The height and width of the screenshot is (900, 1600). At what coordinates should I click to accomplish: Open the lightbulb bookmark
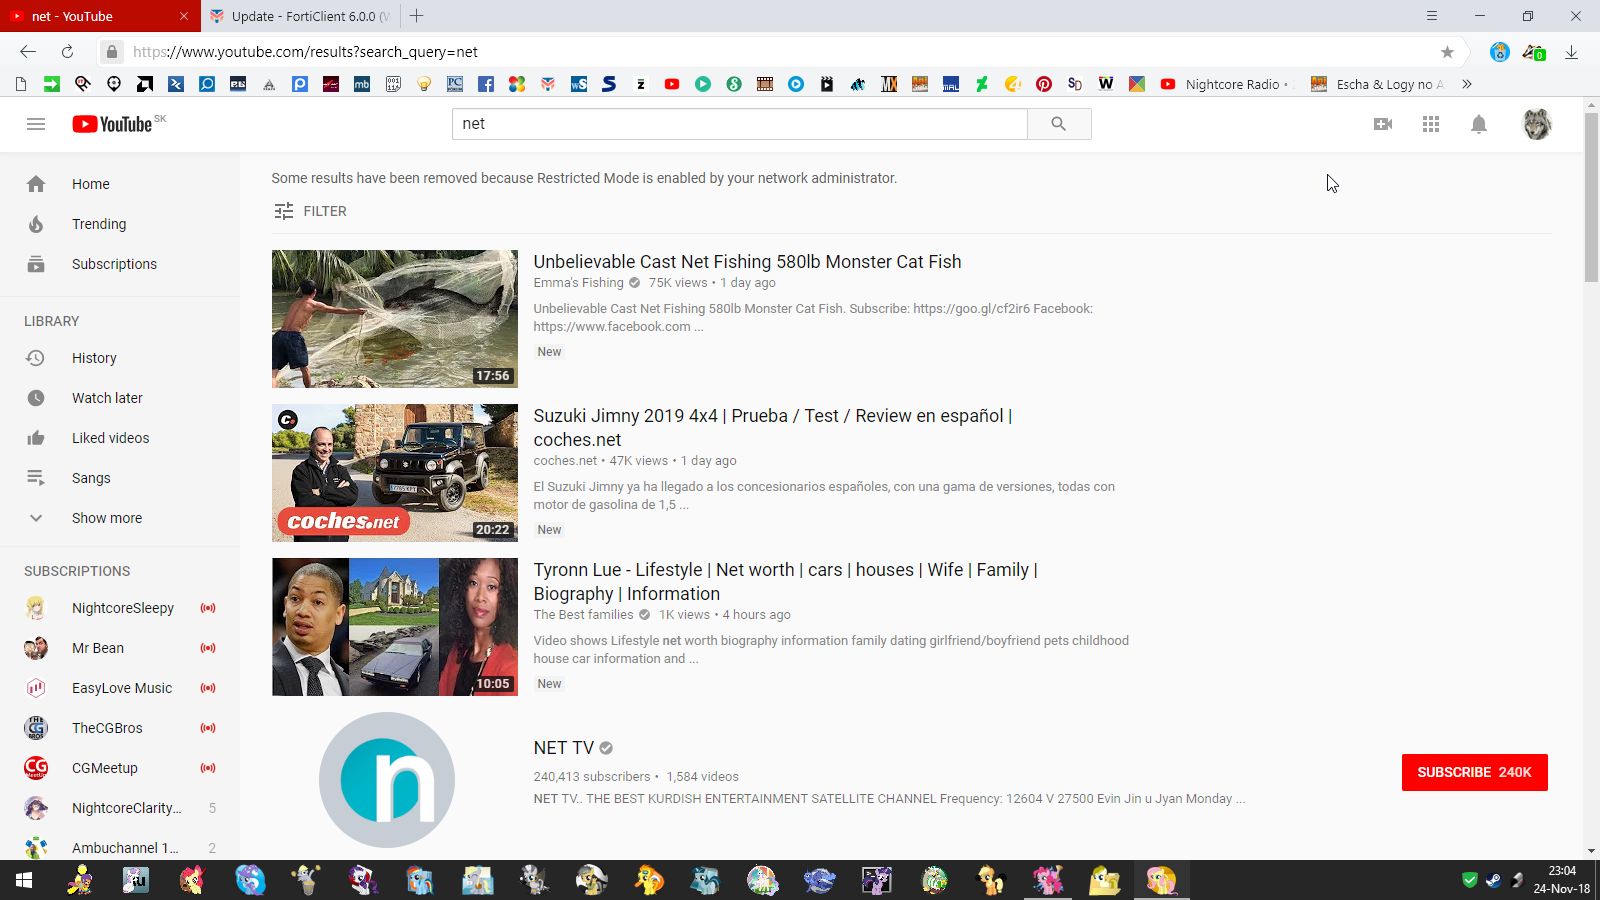click(424, 84)
